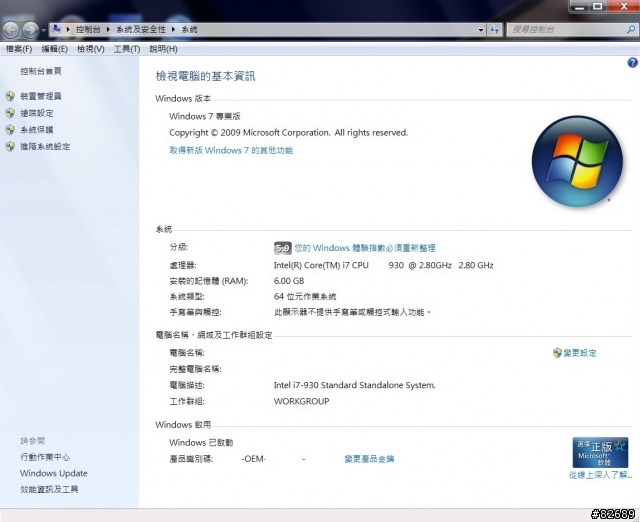Image resolution: width=640 pixels, height=522 pixels.
Task: Click 變更設定 link for computer name
Action: coord(580,353)
